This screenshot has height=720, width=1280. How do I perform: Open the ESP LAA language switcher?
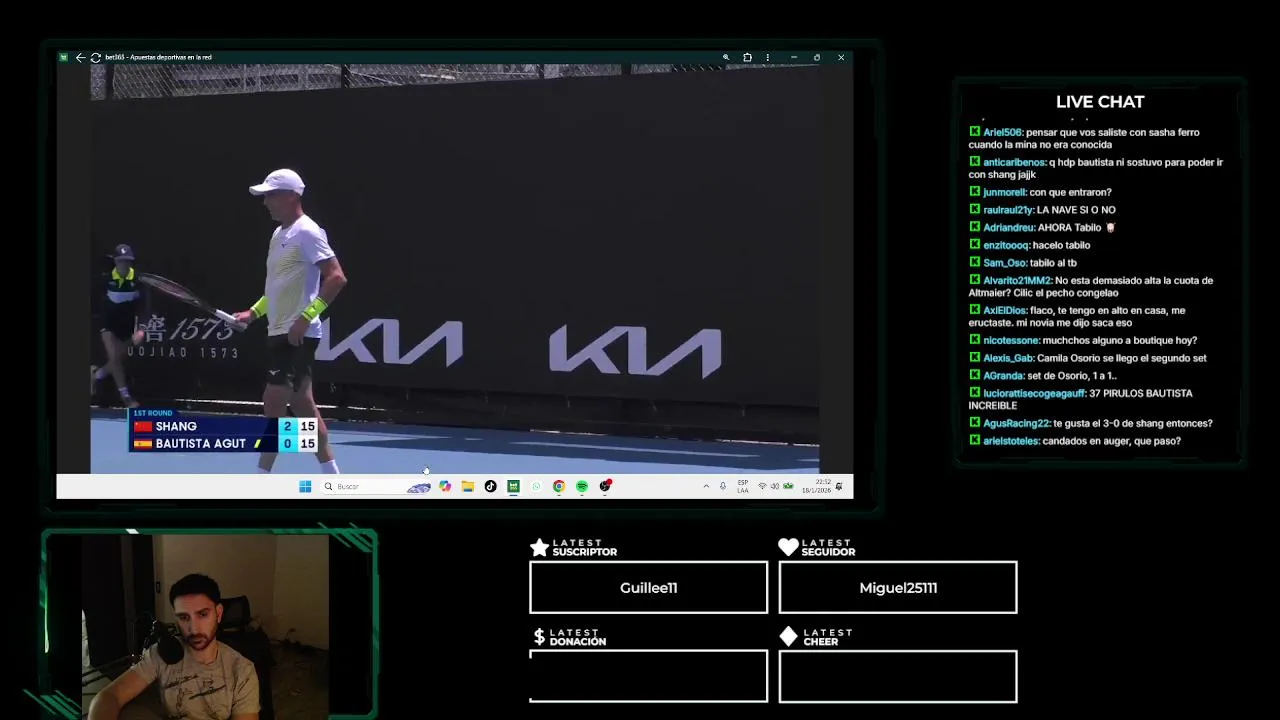click(x=743, y=486)
